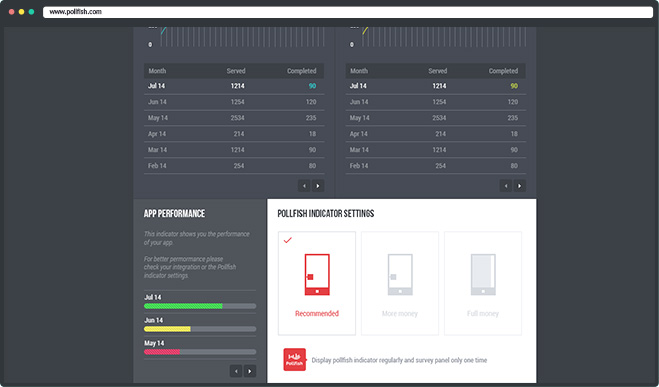Select Feb 14 row in left table
This screenshot has height=387, width=659.
234,166
